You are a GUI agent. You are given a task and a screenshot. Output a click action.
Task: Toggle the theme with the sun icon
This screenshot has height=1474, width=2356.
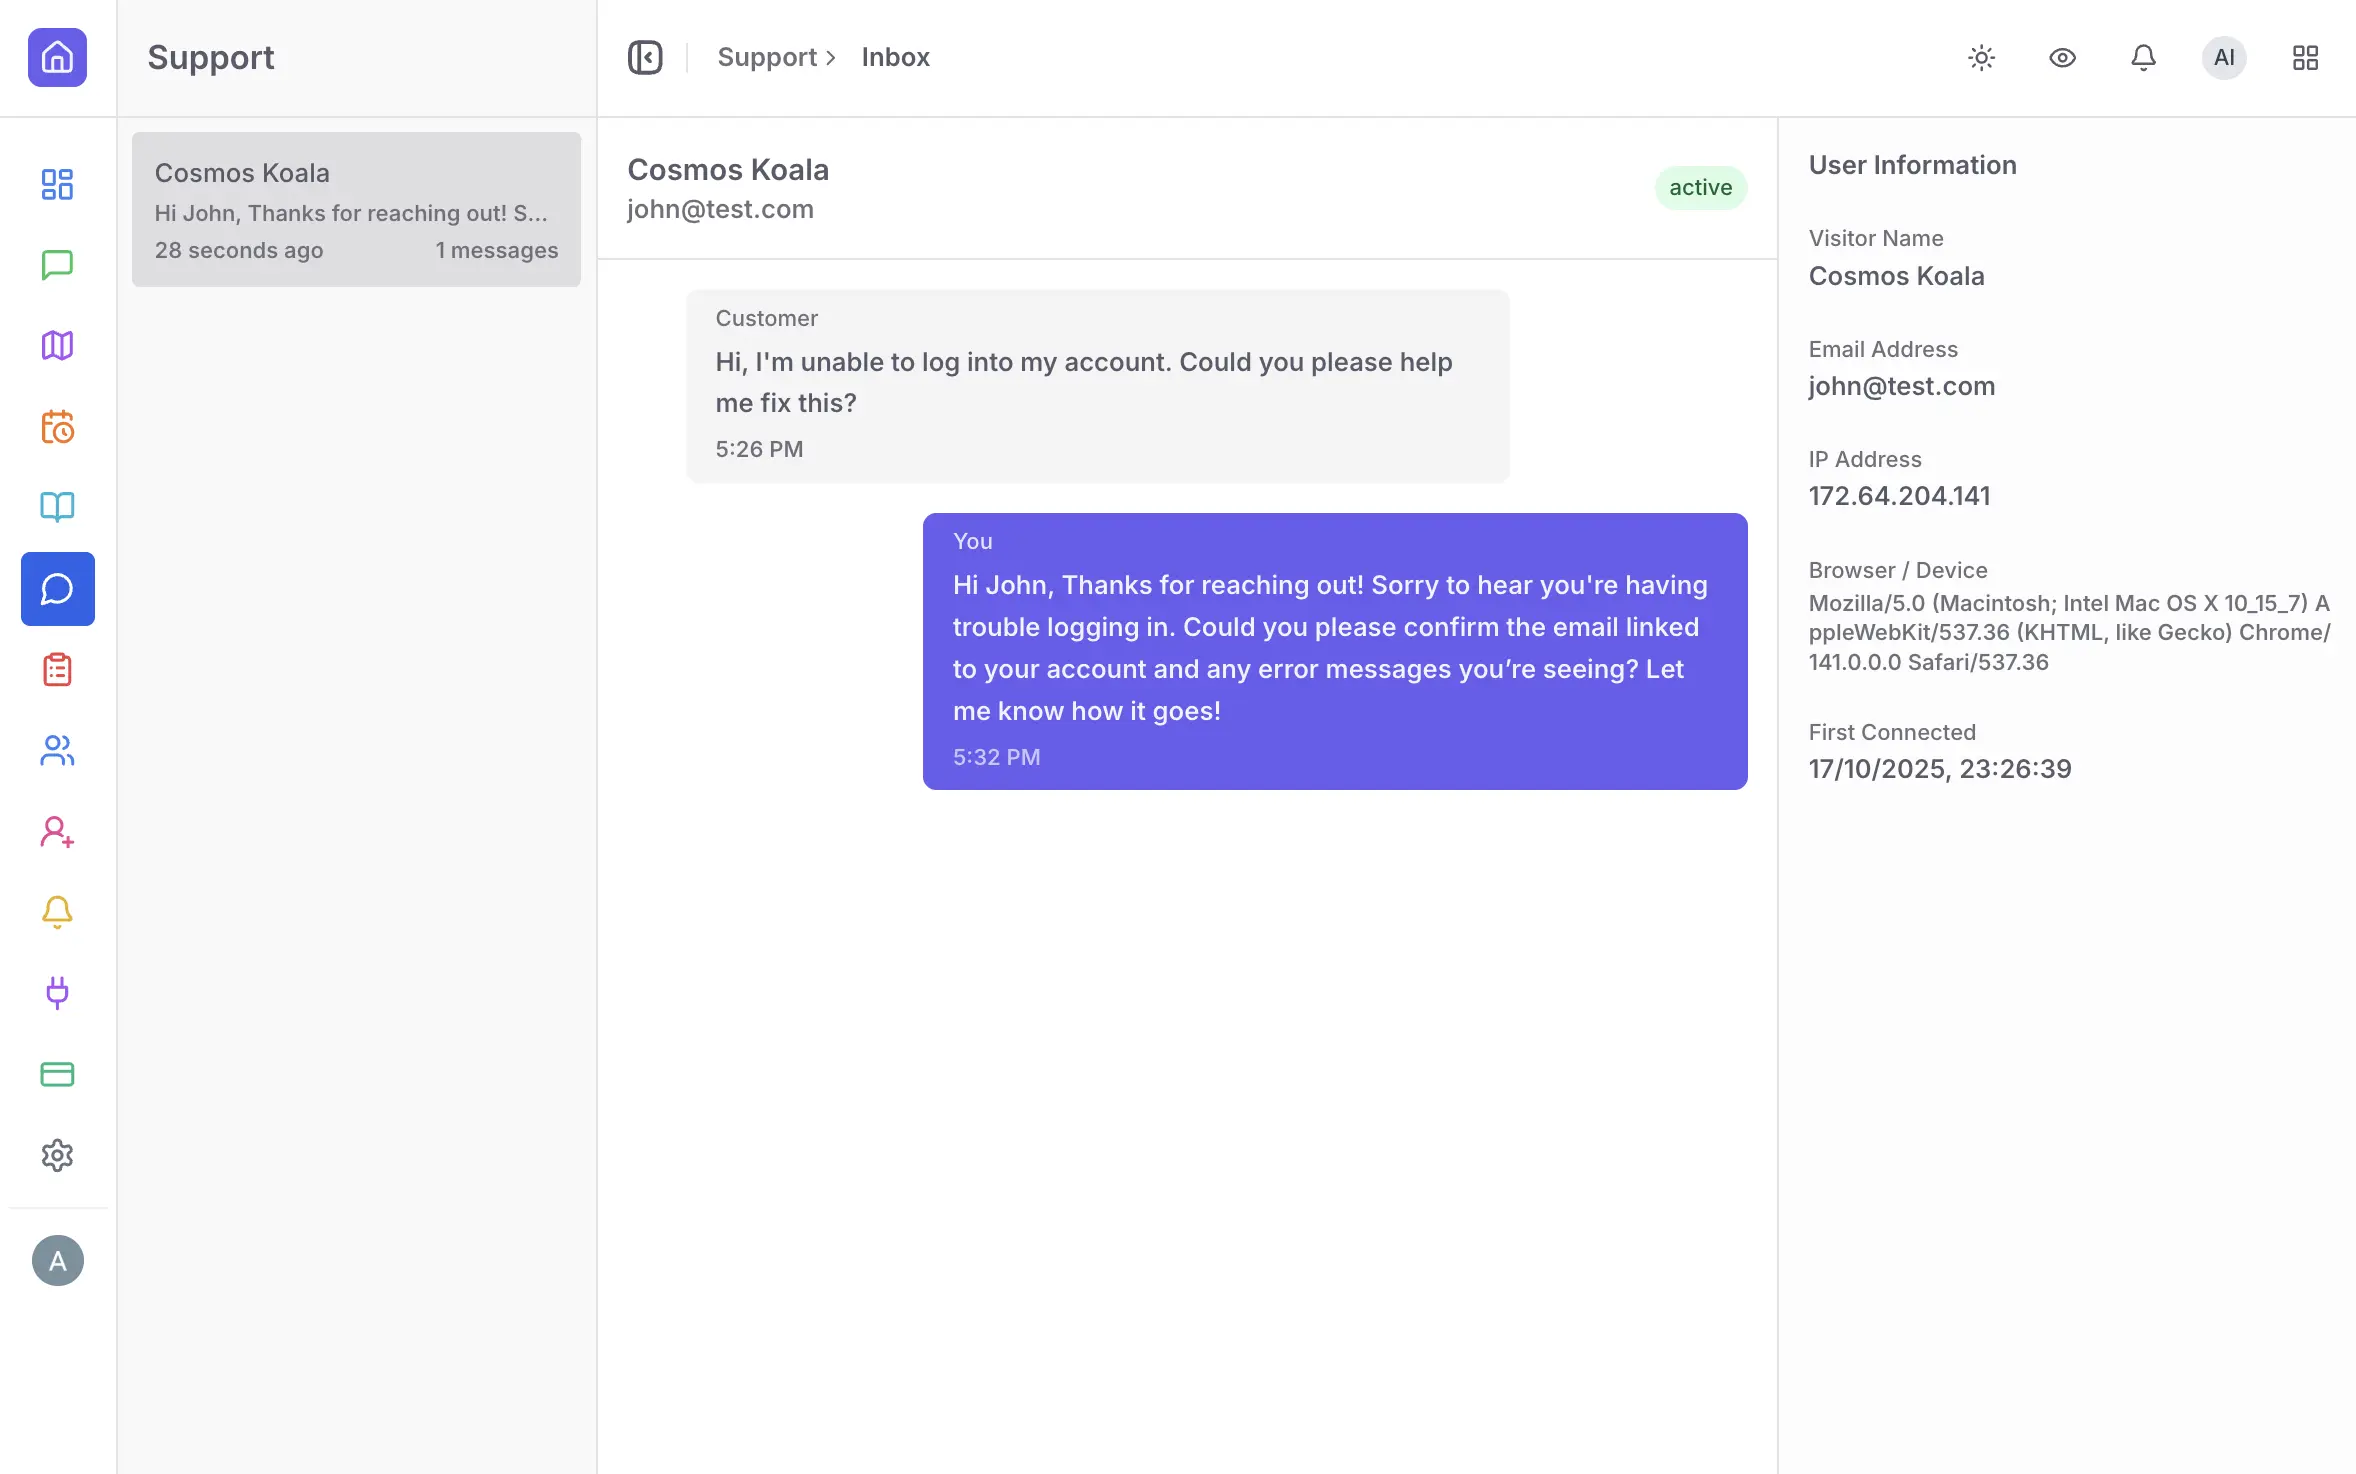(1981, 58)
